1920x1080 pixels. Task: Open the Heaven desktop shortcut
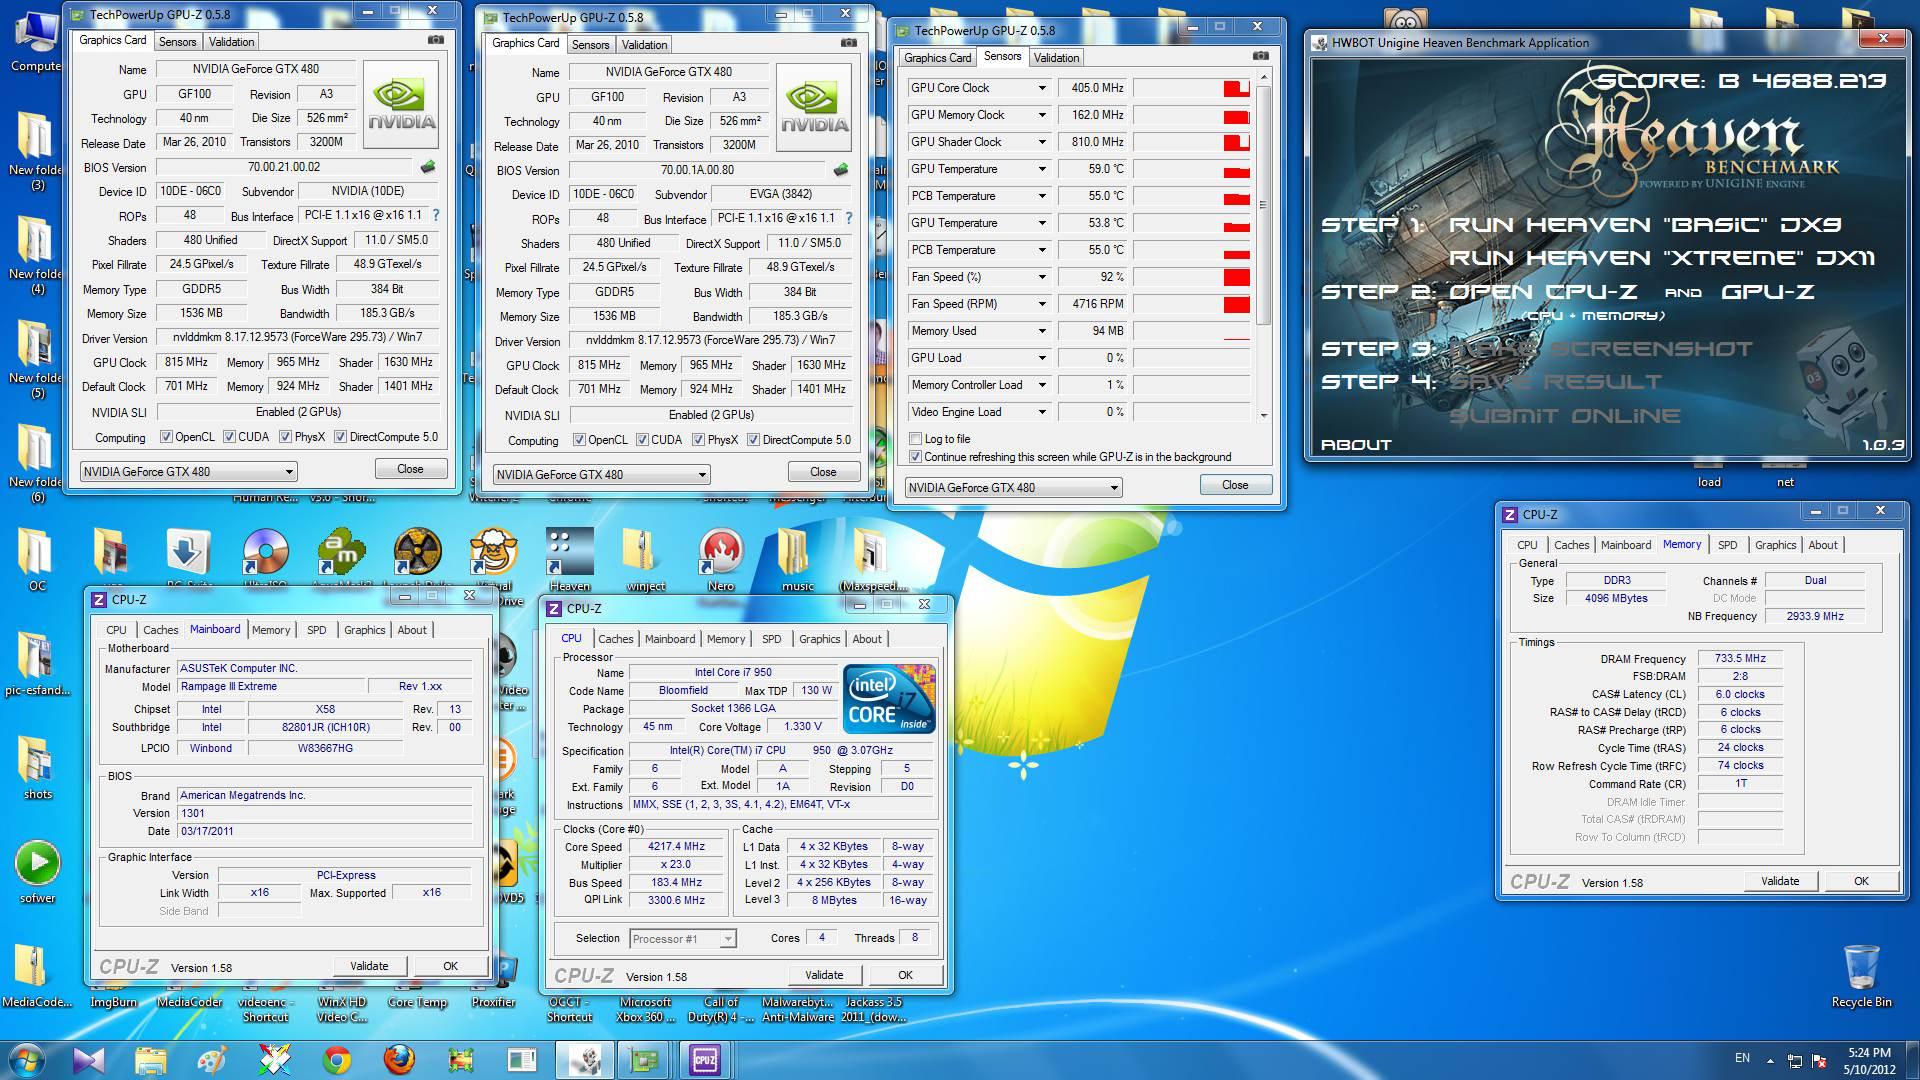pyautogui.click(x=570, y=560)
